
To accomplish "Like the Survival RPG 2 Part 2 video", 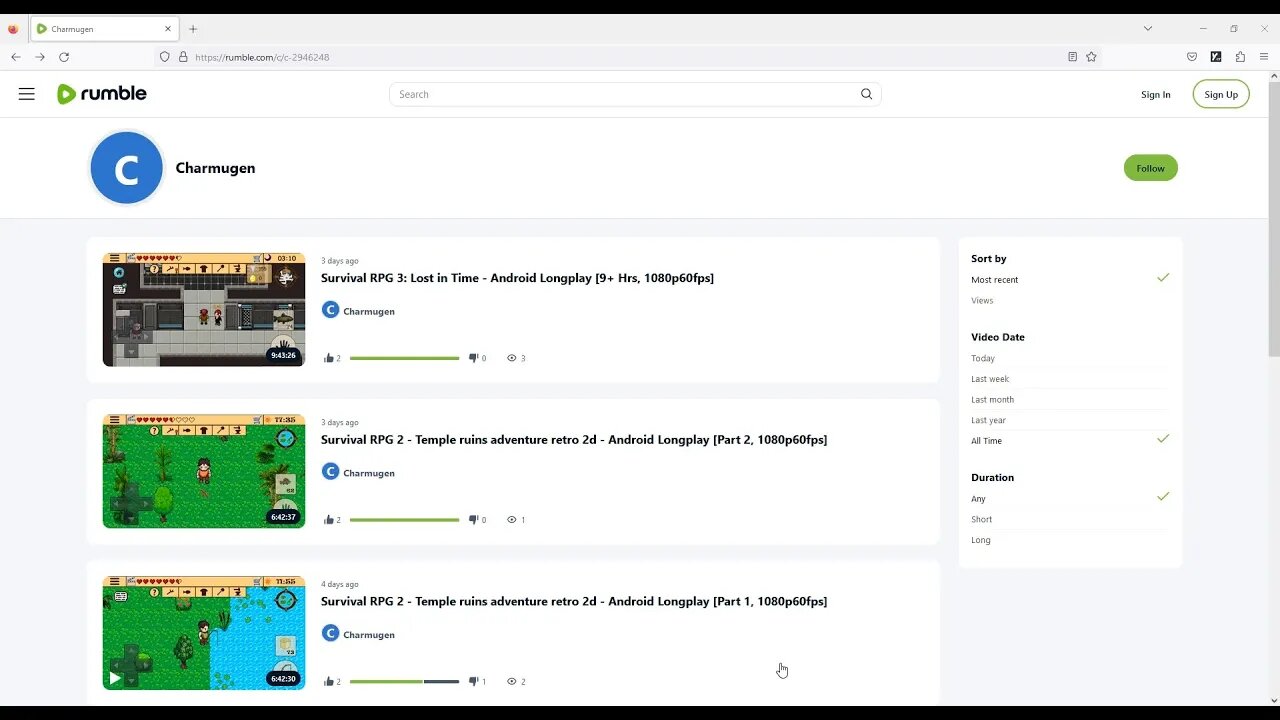I will (x=329, y=520).
